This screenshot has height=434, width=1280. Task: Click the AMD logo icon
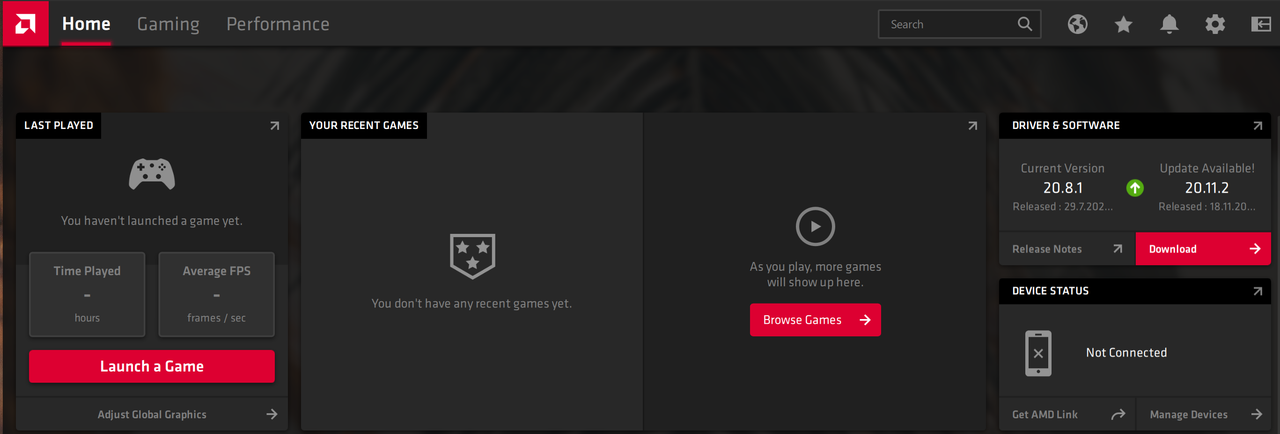(24, 23)
